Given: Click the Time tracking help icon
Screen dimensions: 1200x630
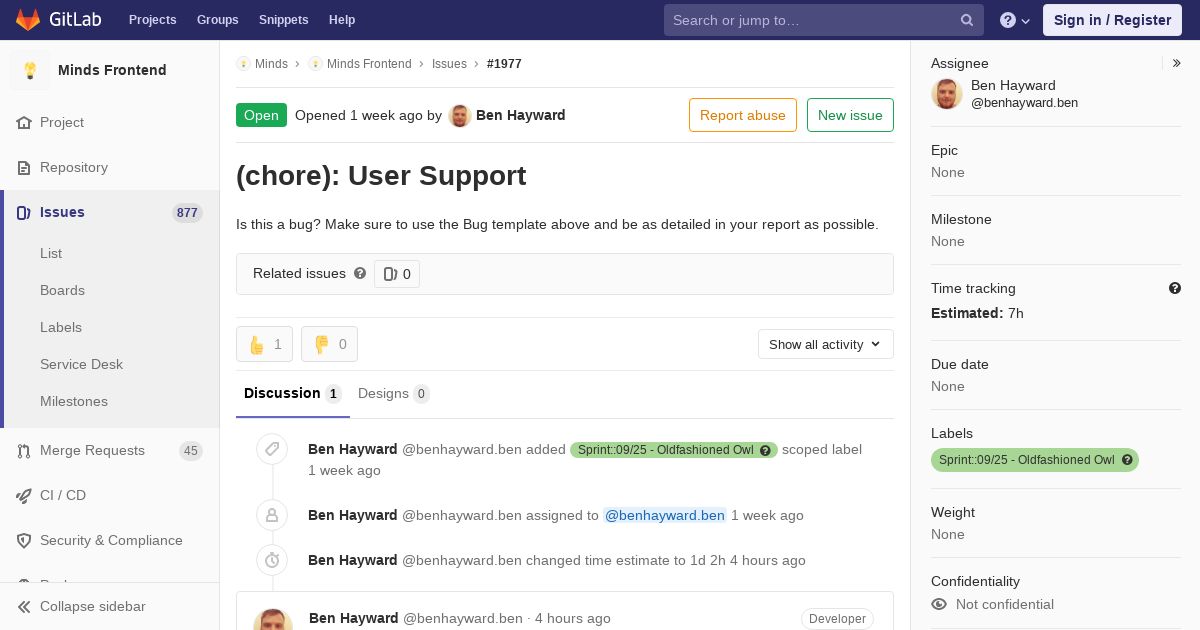Looking at the screenshot, I should point(1175,288).
